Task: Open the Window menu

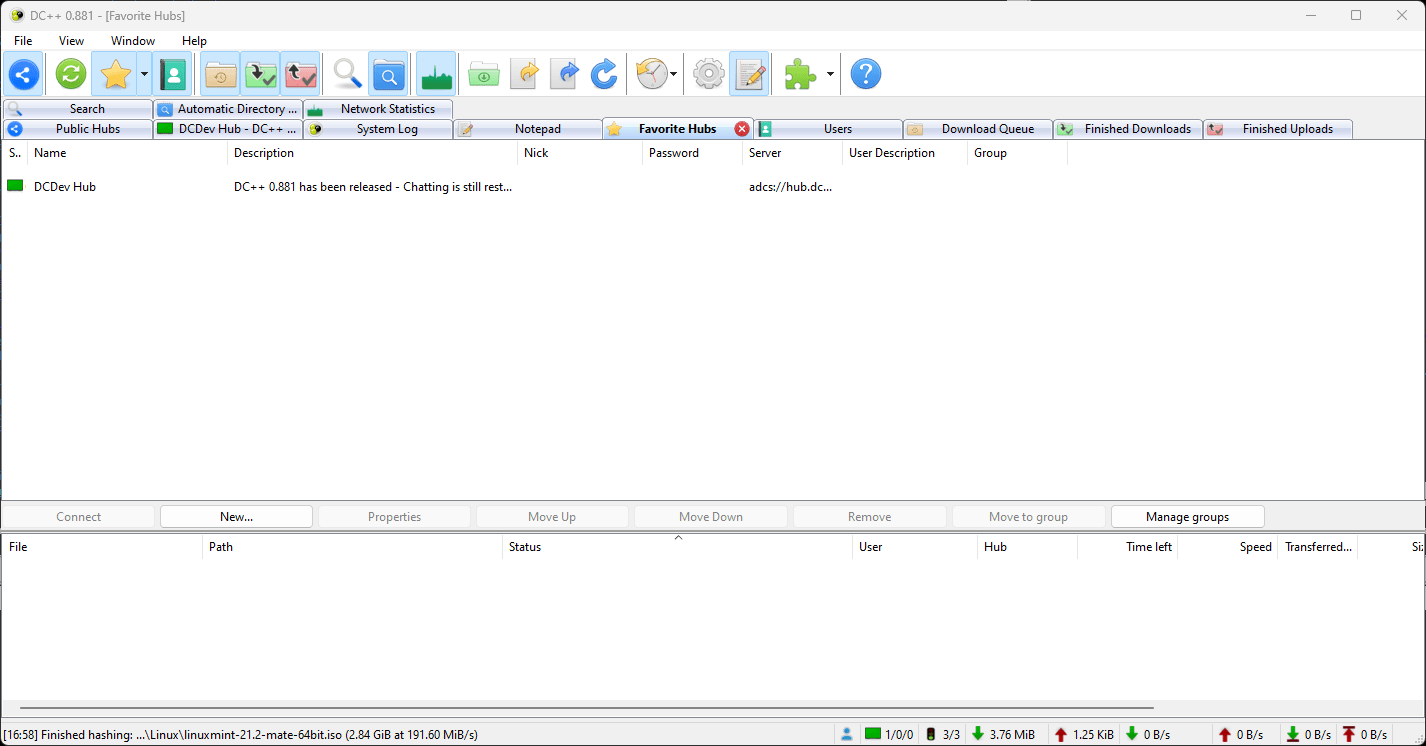Action: pyautogui.click(x=133, y=41)
